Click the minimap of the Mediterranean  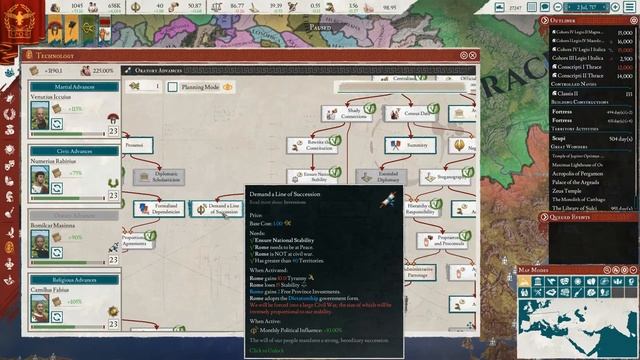(x=578, y=329)
